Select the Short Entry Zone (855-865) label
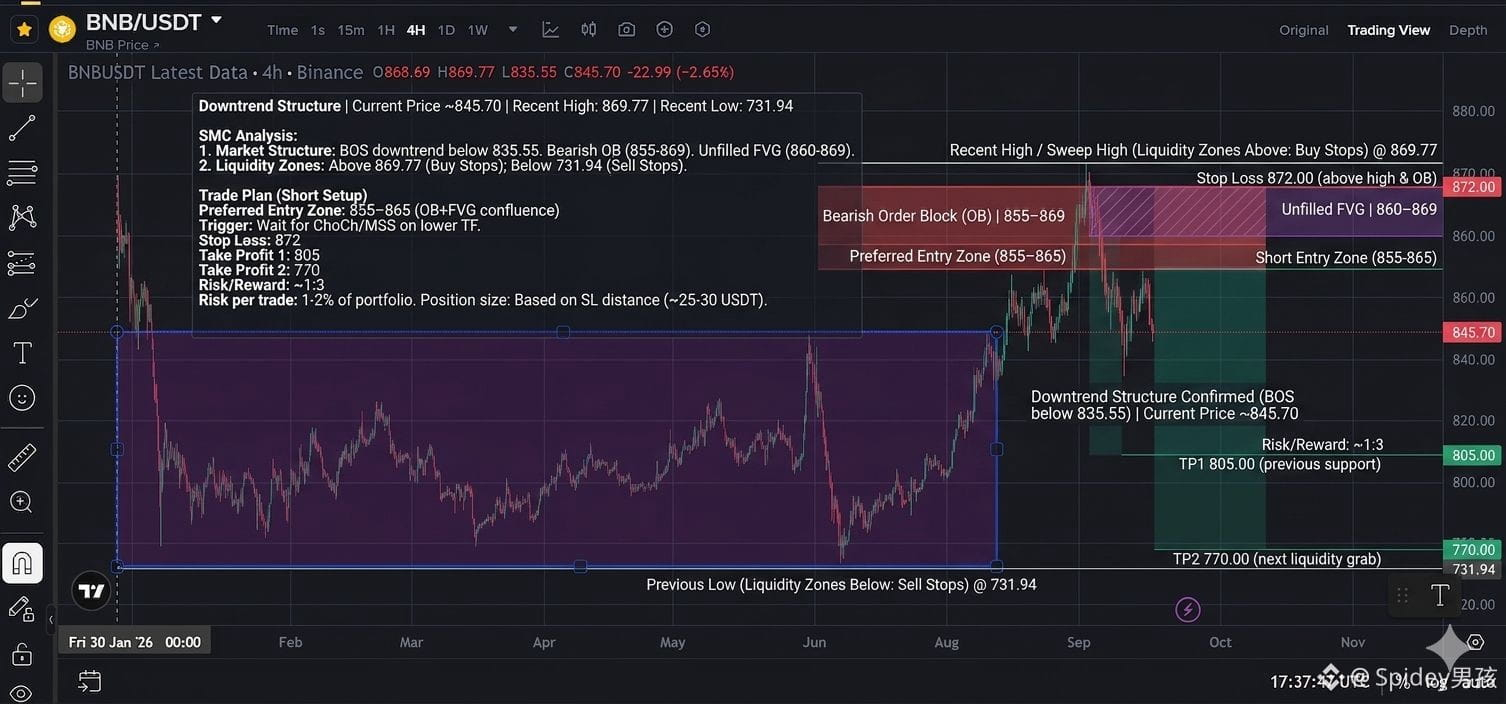Screen dimensions: 1506x704 pos(1346,257)
